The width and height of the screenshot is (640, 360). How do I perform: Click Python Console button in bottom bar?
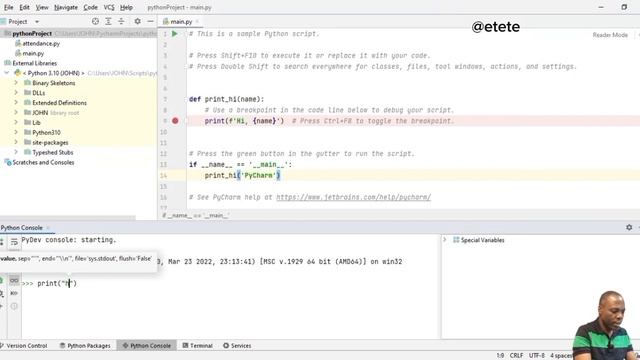(x=147, y=346)
